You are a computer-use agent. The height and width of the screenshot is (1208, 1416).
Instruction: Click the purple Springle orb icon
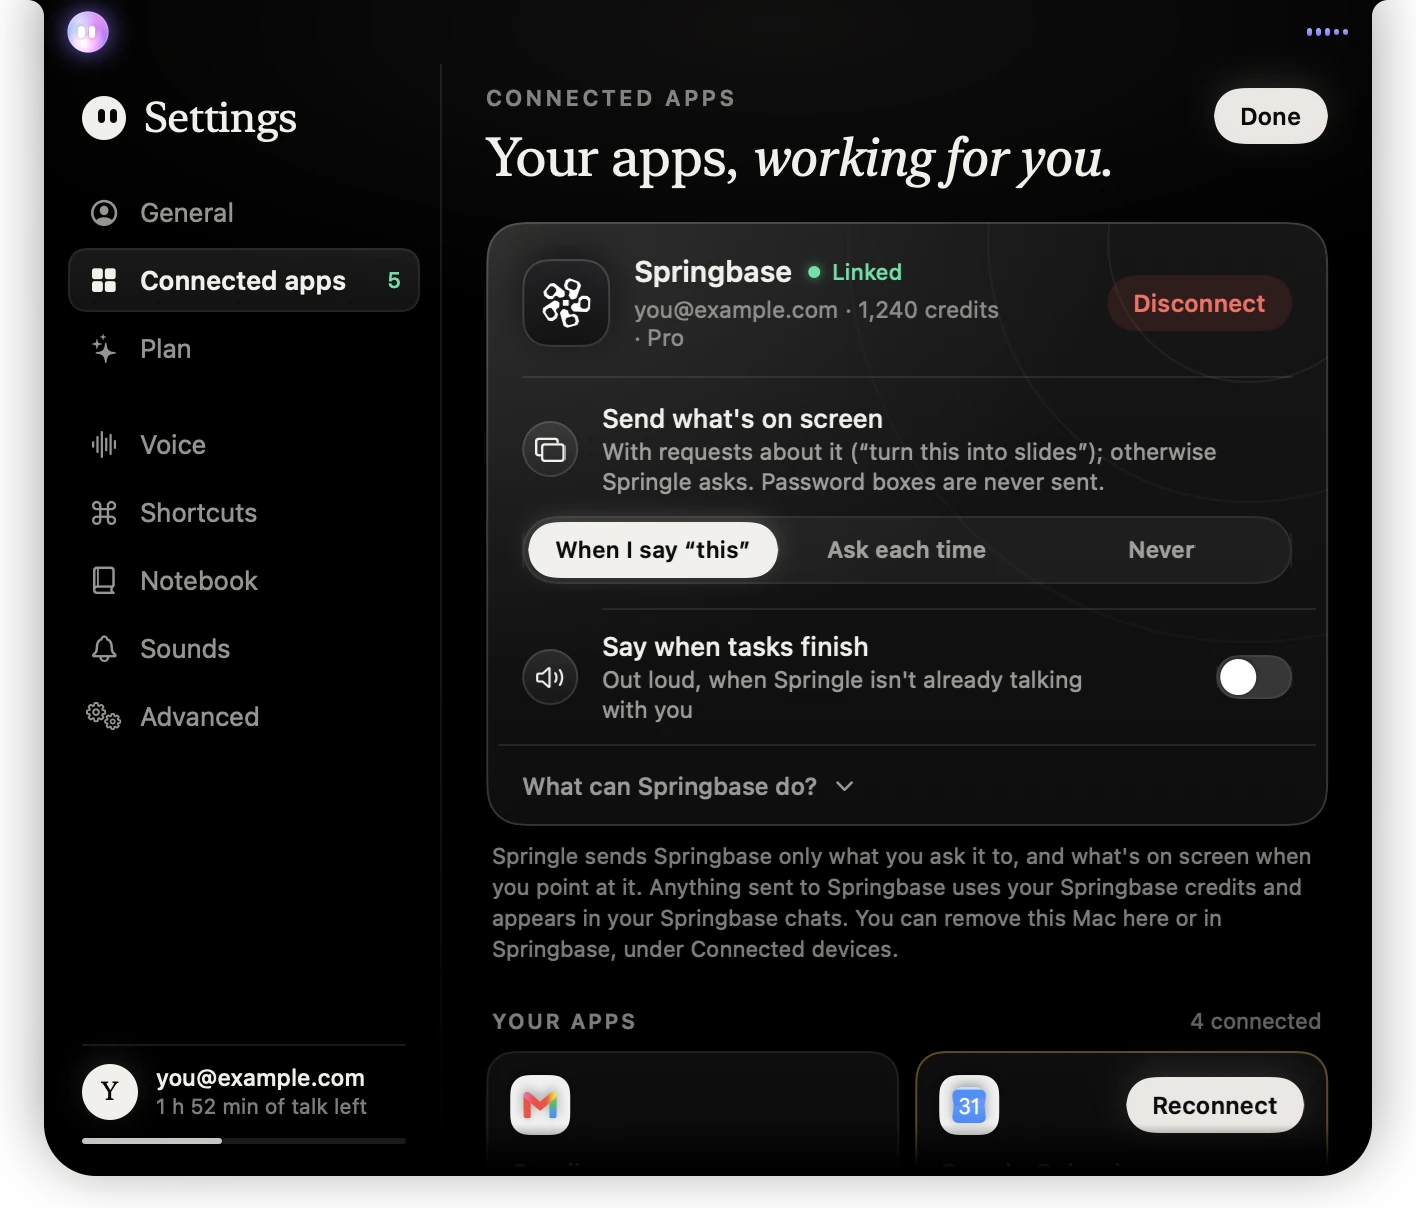(x=88, y=32)
